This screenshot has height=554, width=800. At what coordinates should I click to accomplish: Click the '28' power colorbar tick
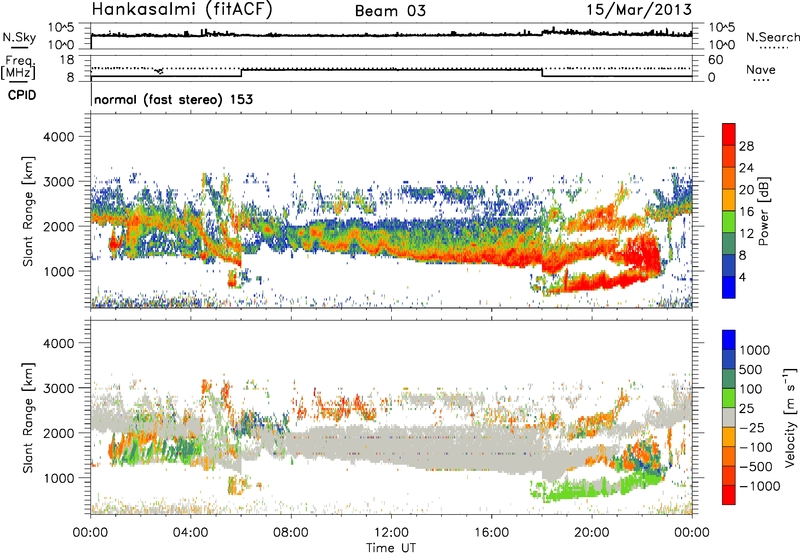click(746, 146)
